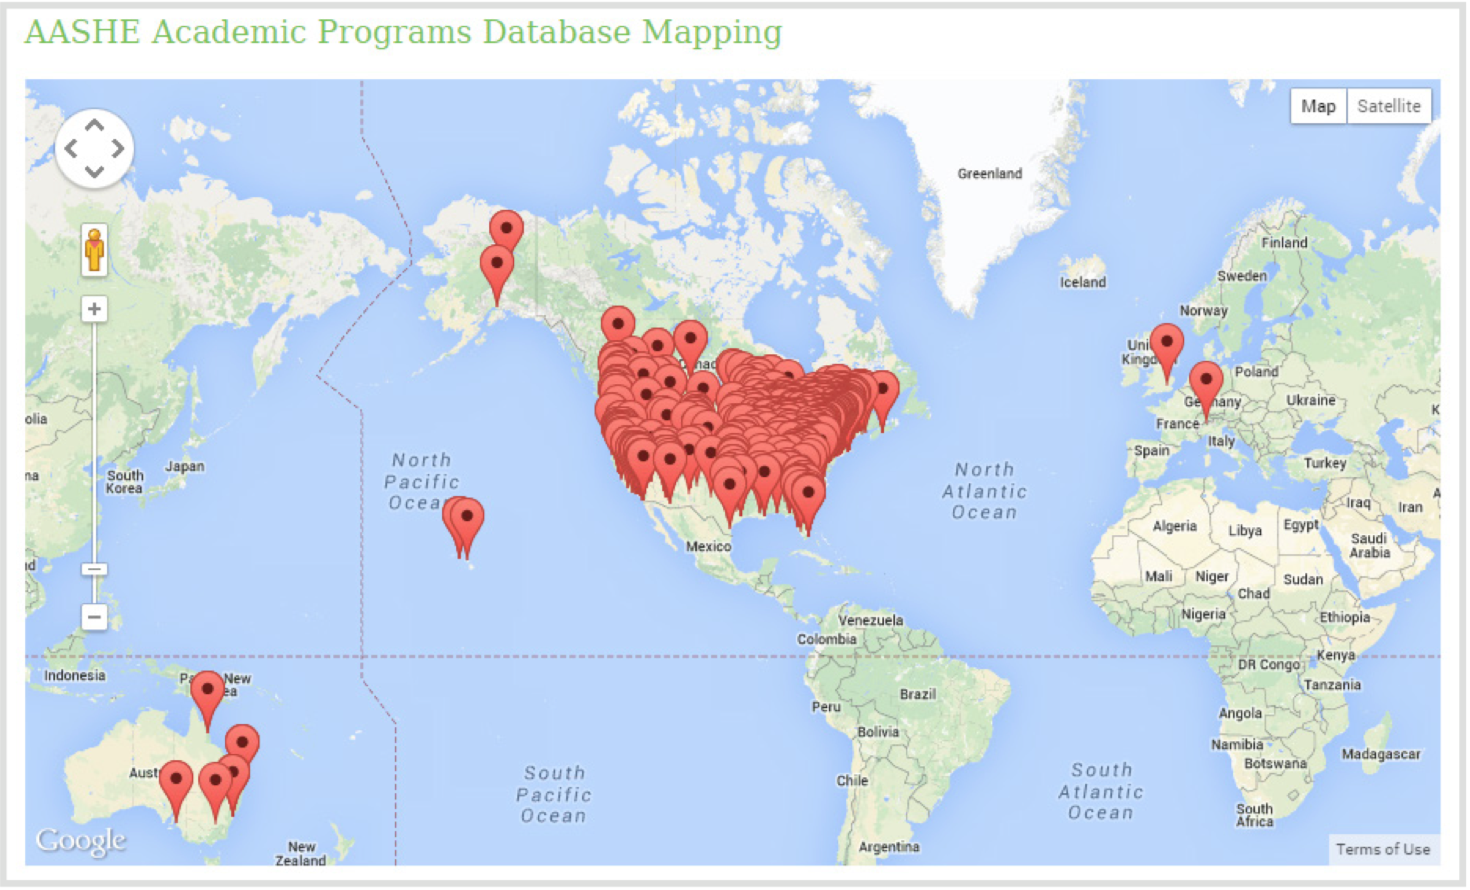Click the South Korea label
Image resolution: width=1470 pixels, height=890 pixels.
[125, 482]
